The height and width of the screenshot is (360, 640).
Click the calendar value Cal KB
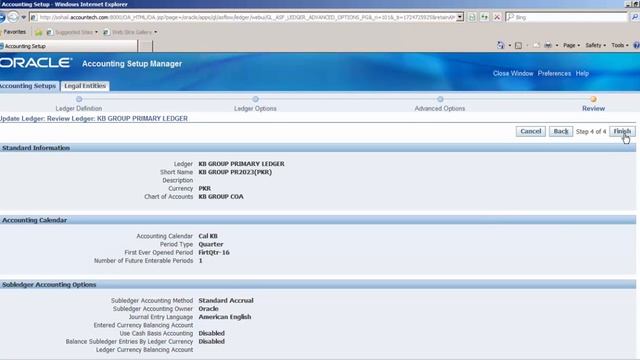point(208,236)
